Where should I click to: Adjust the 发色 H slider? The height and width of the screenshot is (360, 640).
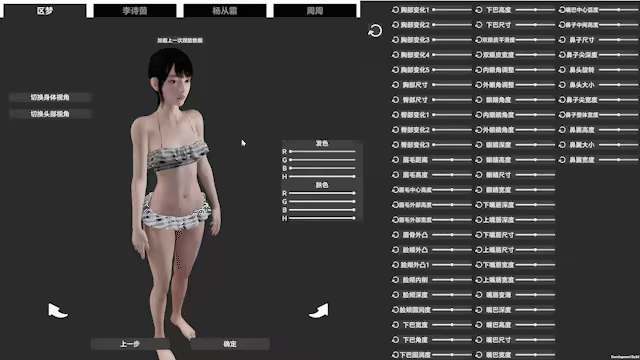pos(322,176)
